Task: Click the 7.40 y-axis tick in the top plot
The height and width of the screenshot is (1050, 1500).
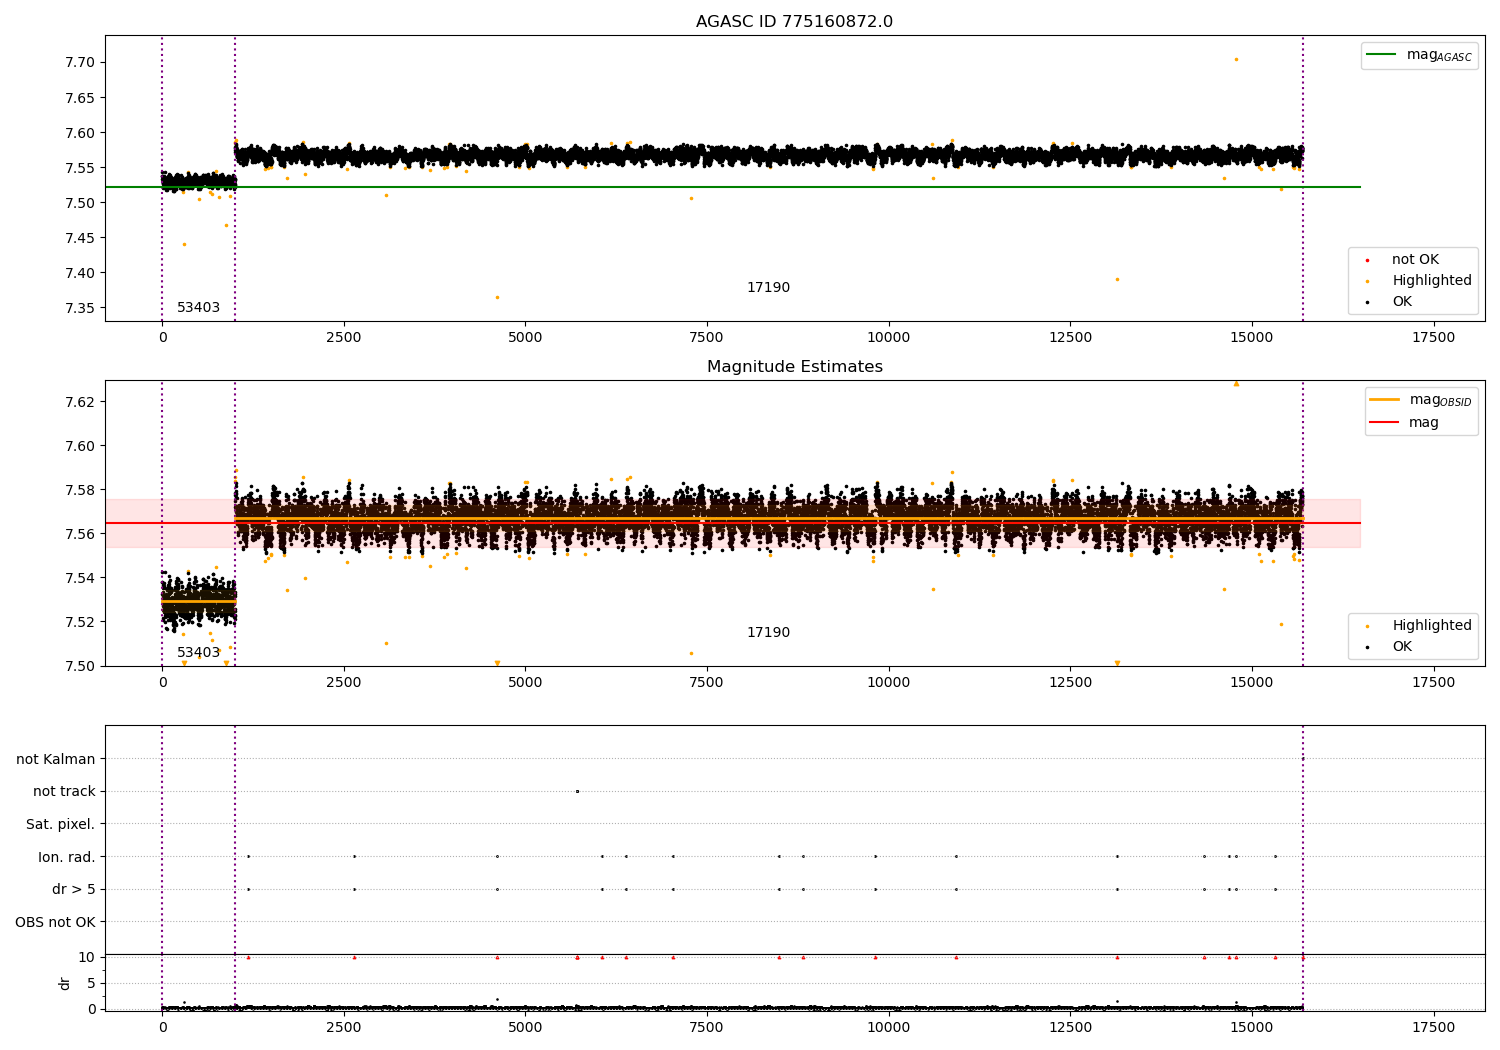Action: tap(80, 273)
